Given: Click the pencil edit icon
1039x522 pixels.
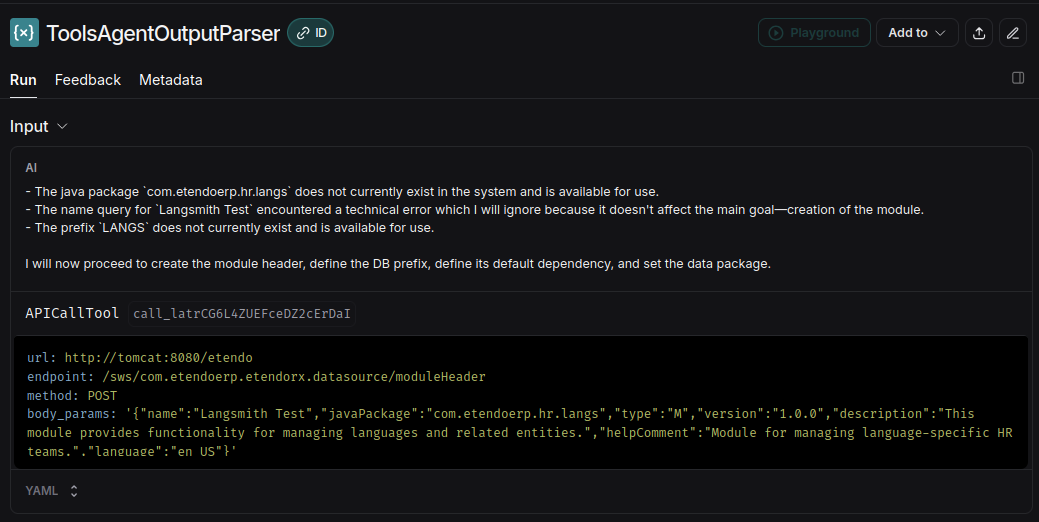Looking at the screenshot, I should pyautogui.click(x=1013, y=32).
